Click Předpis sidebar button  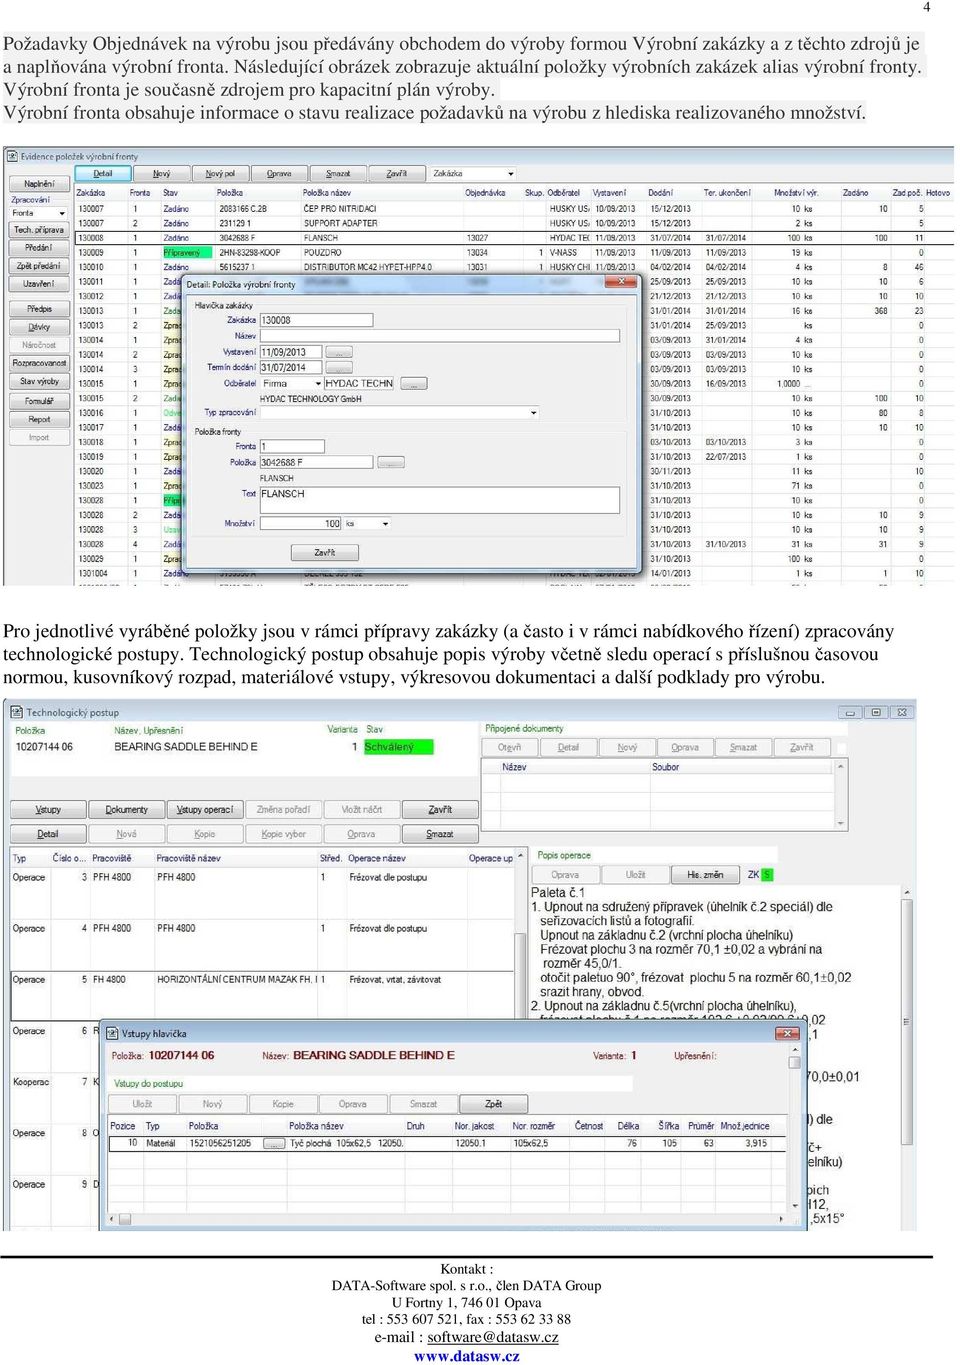point(39,309)
